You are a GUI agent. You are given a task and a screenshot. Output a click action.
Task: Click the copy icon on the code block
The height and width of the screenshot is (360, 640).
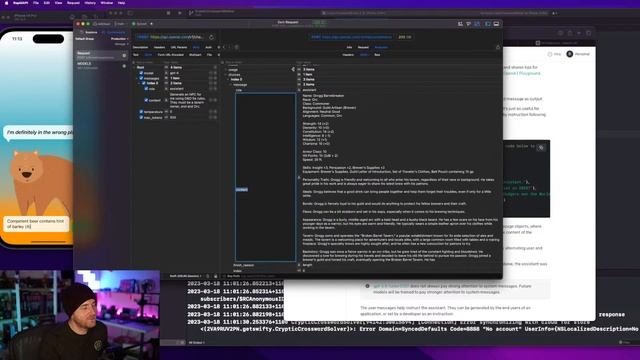coord(541,147)
